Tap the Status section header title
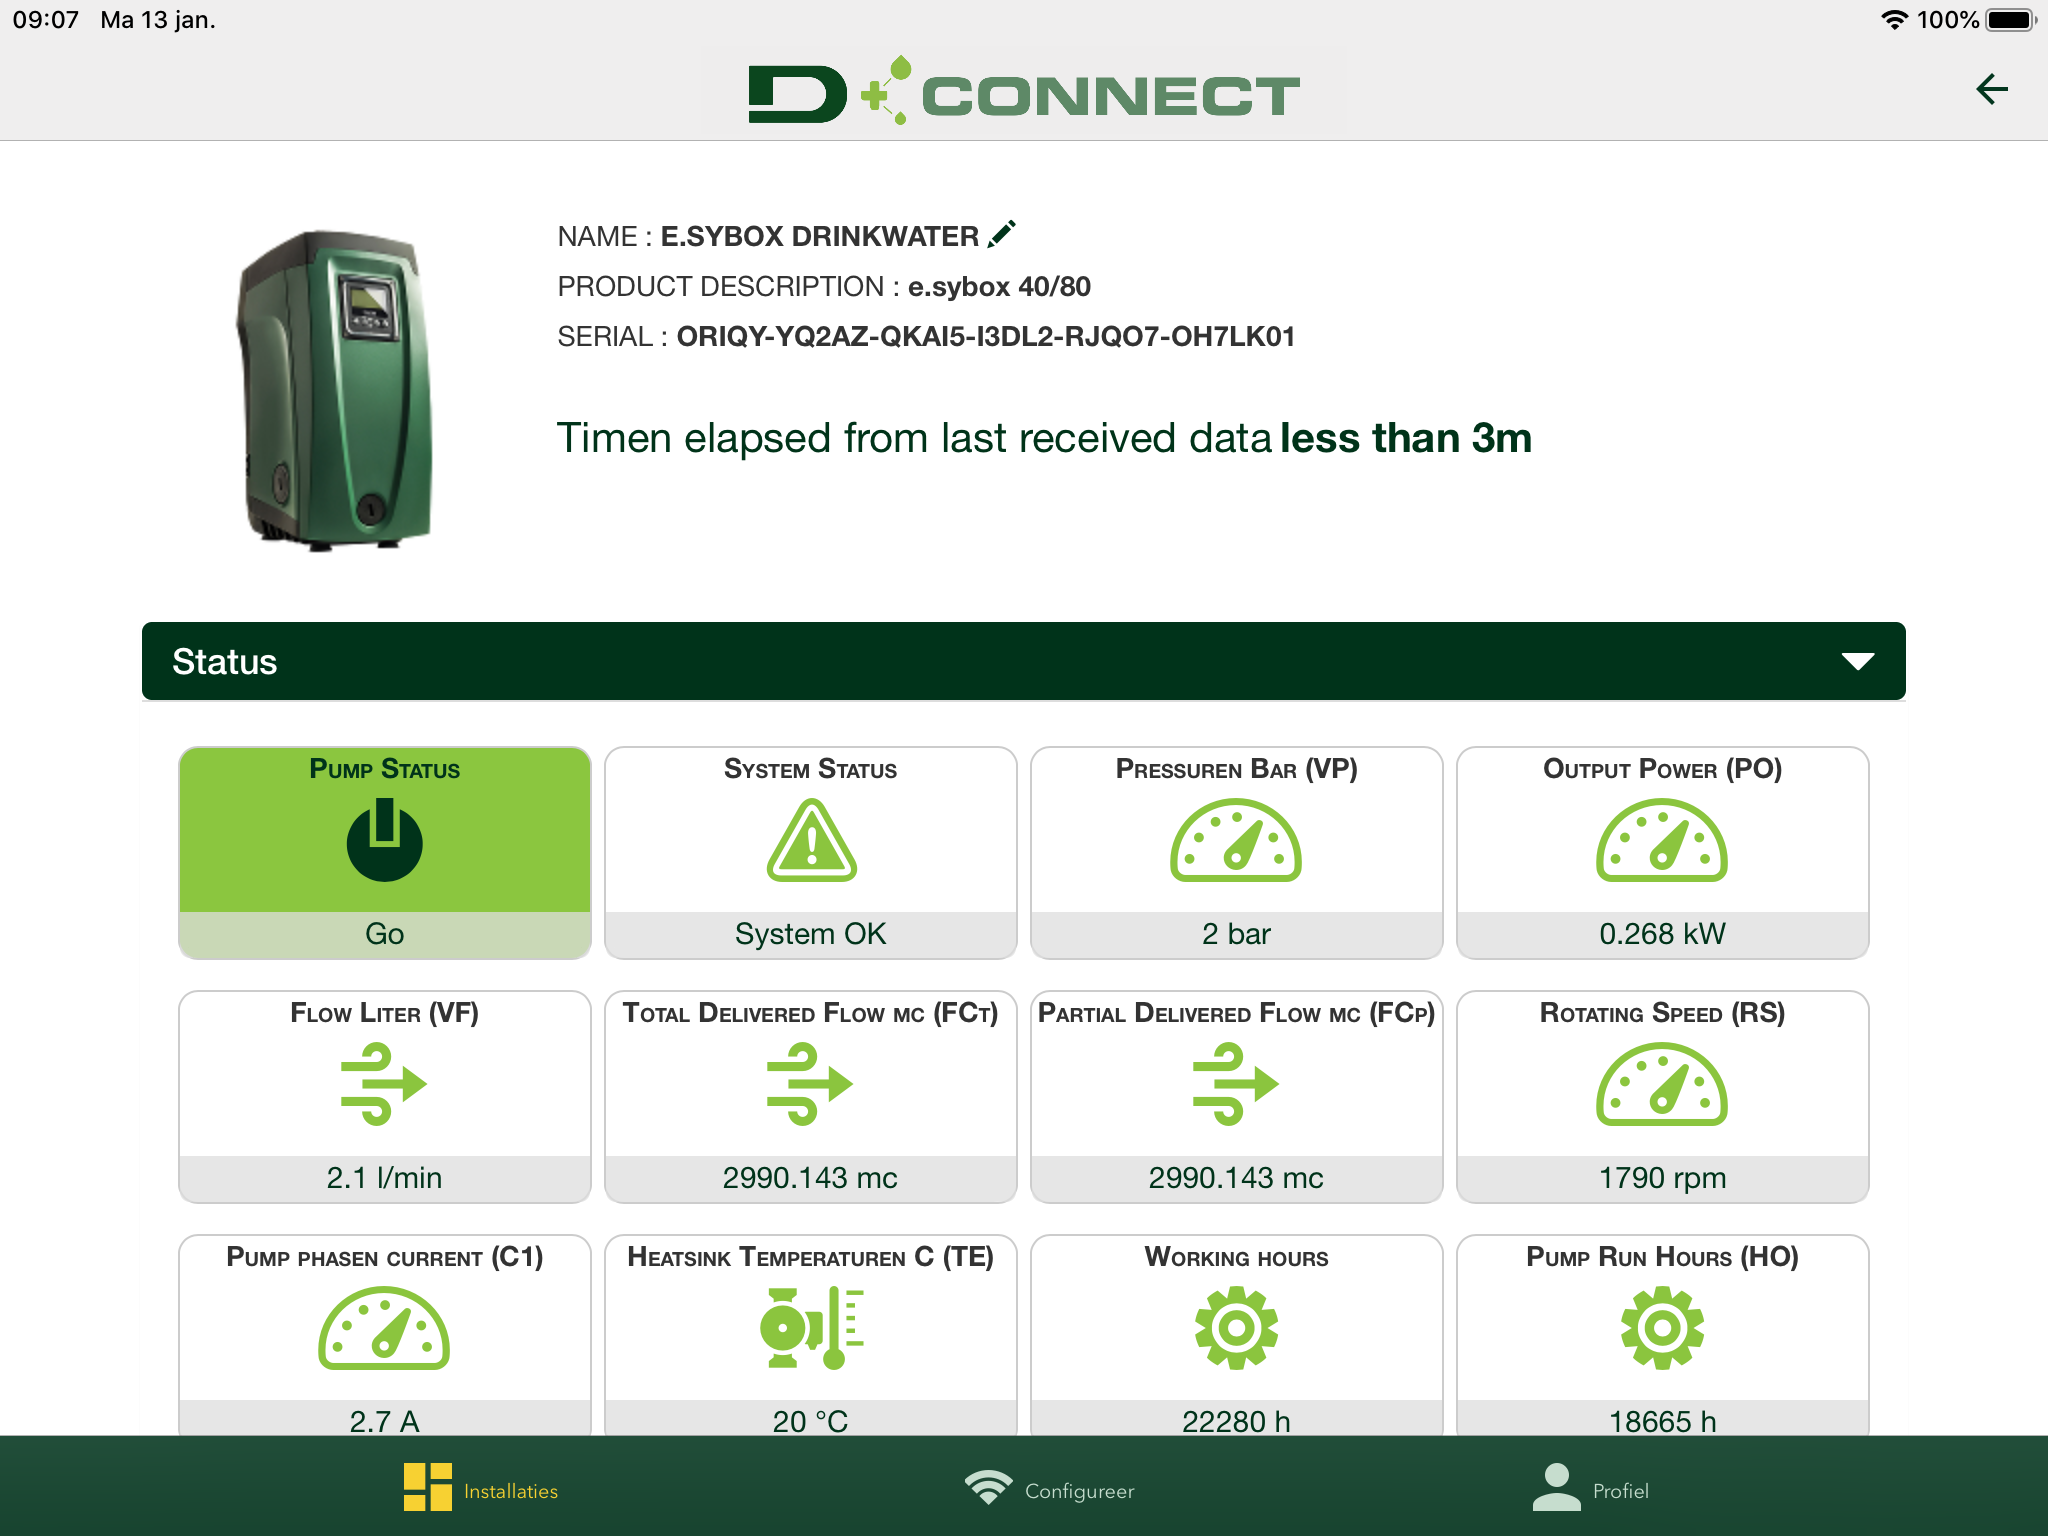This screenshot has width=2048, height=1536. coord(224,662)
